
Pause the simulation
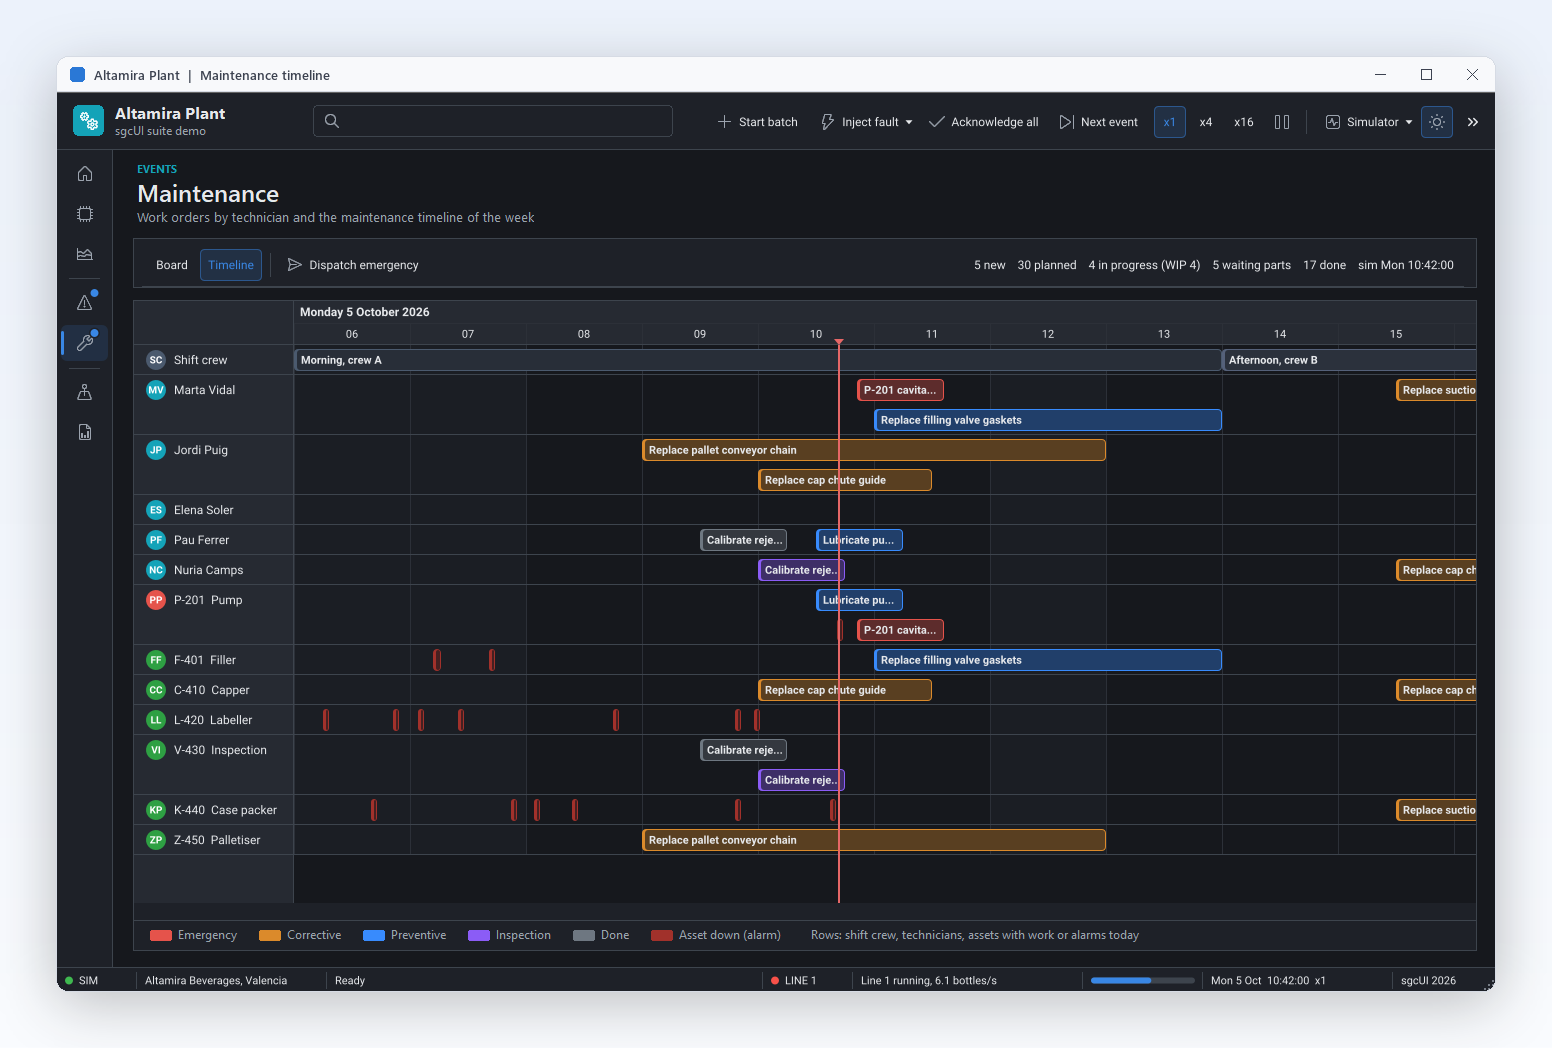tap(1282, 122)
